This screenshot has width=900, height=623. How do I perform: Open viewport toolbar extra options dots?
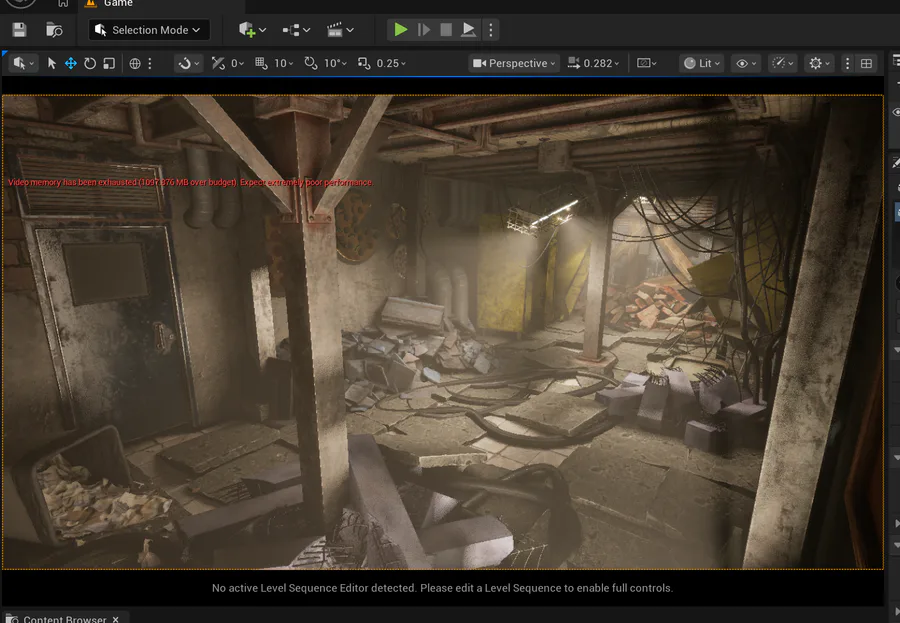847,63
